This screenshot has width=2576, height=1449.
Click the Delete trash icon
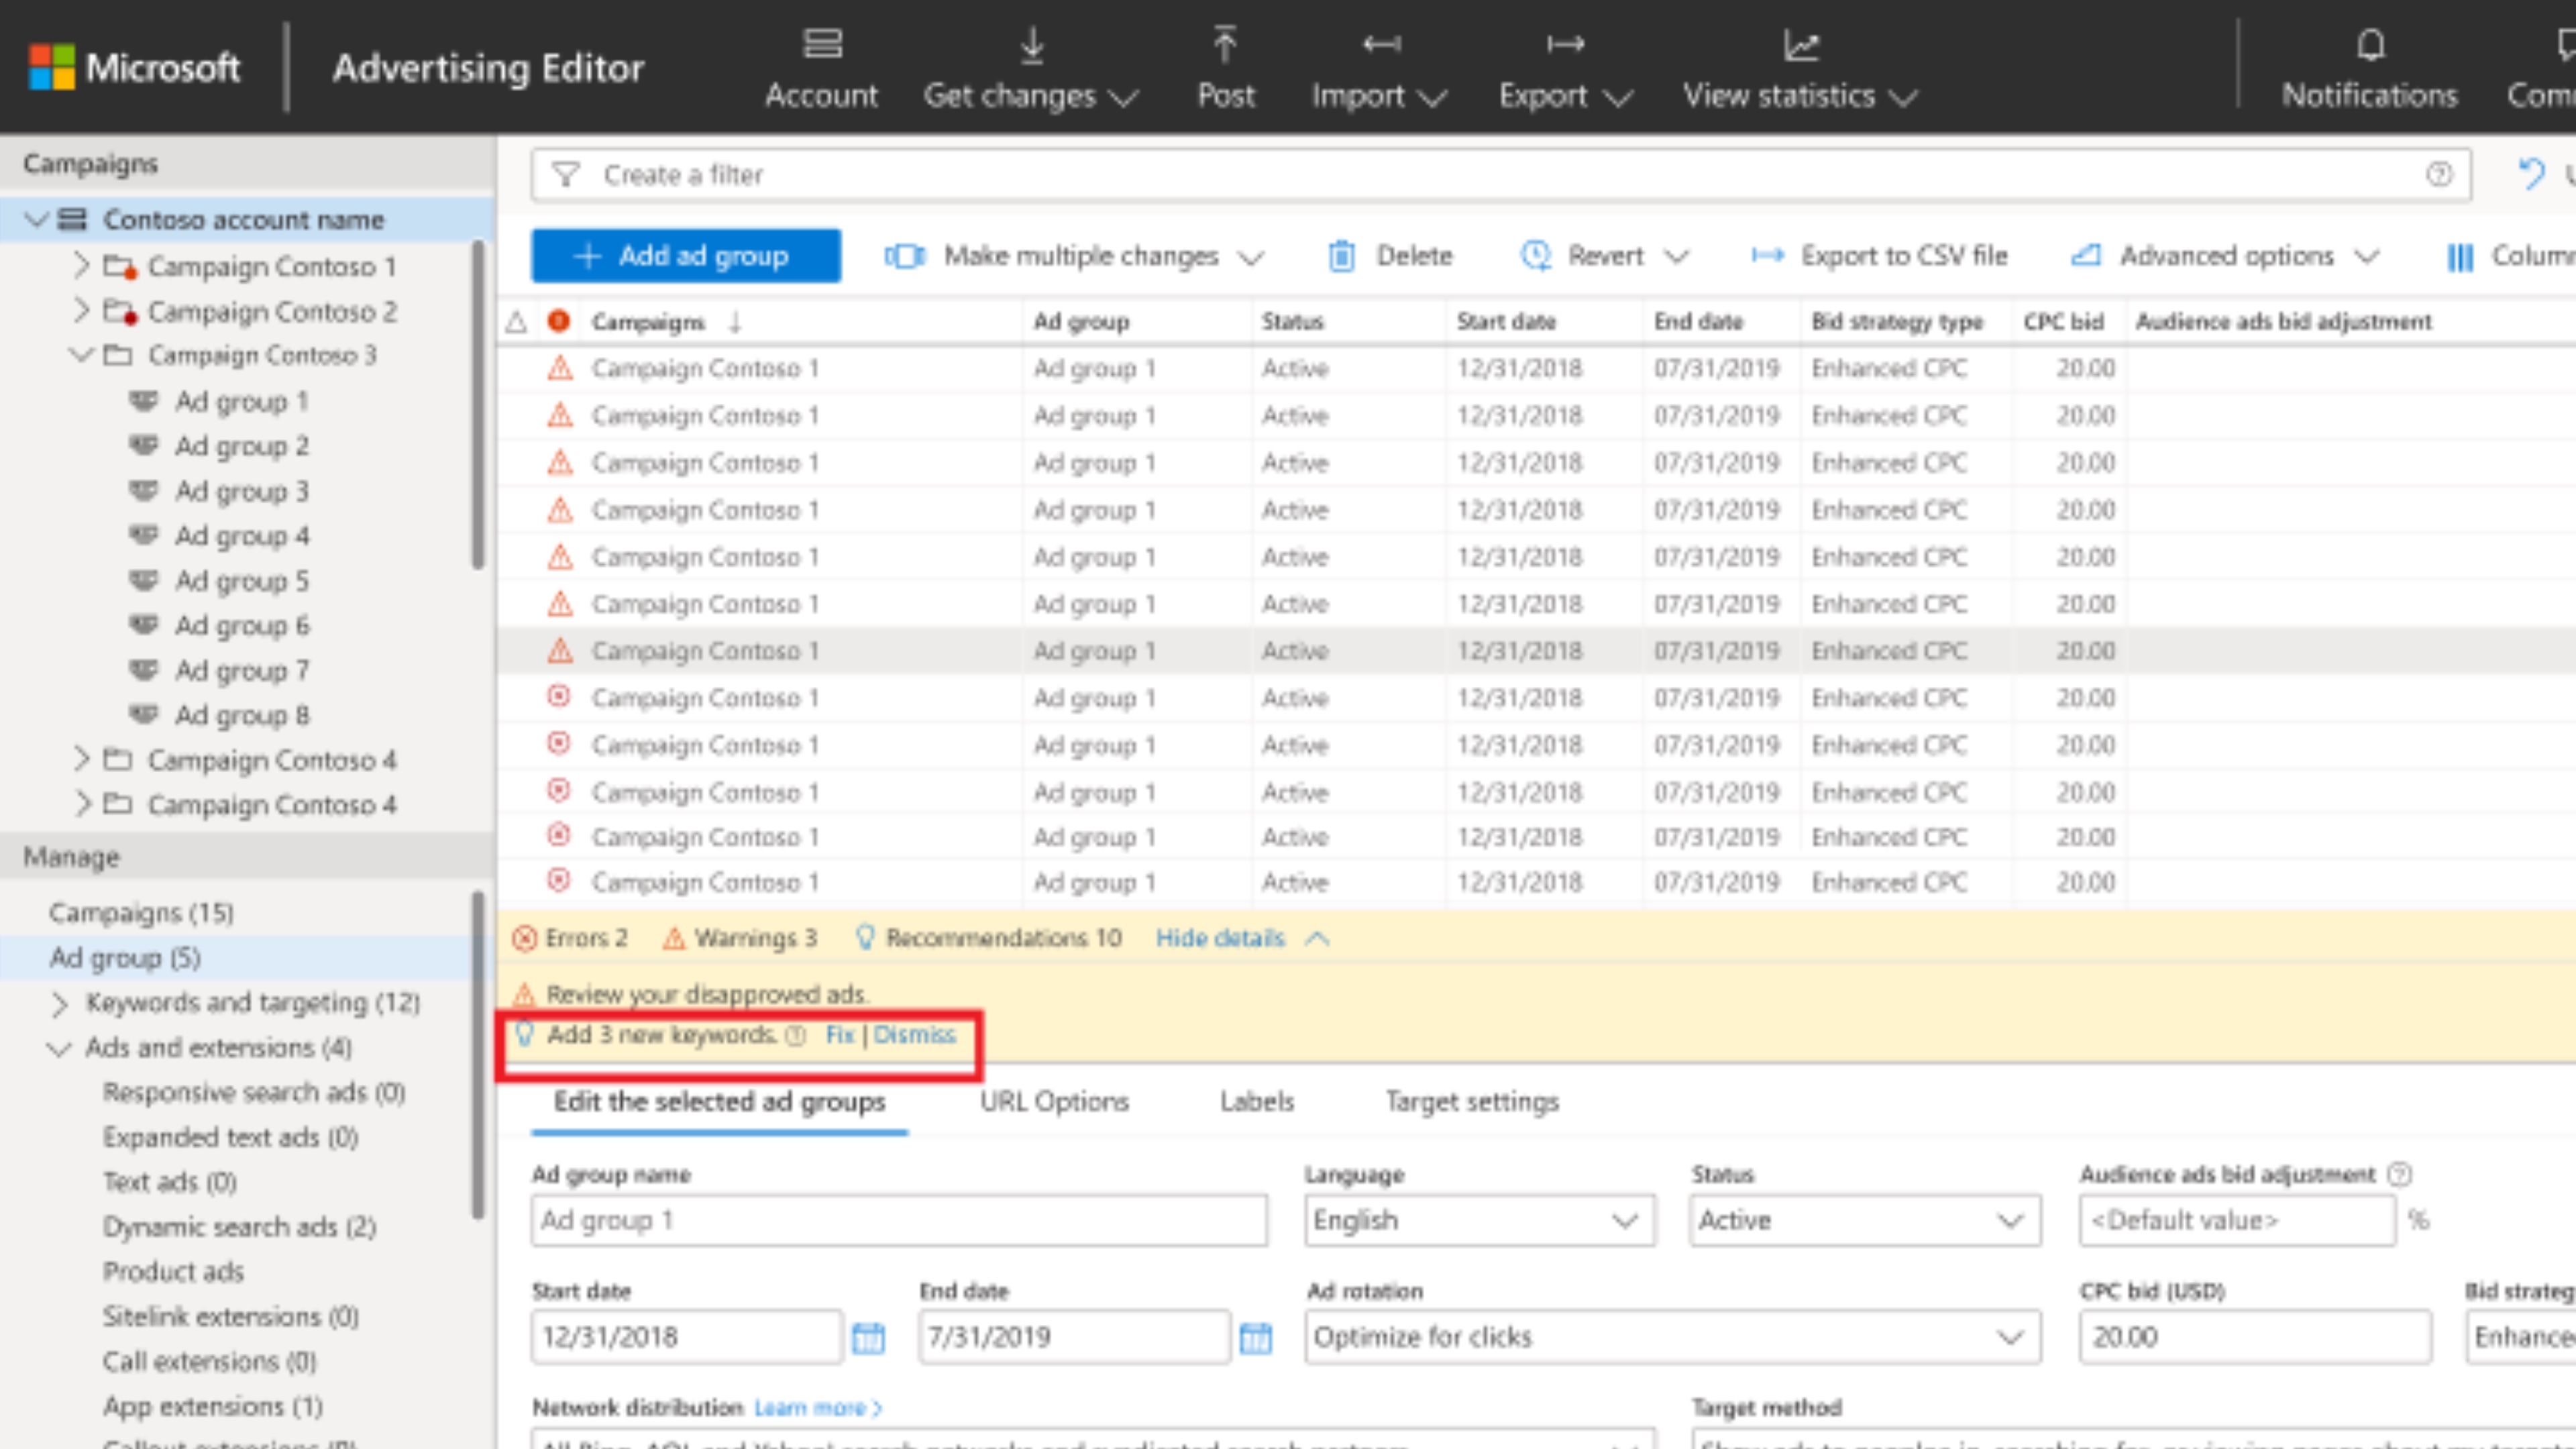[1341, 256]
